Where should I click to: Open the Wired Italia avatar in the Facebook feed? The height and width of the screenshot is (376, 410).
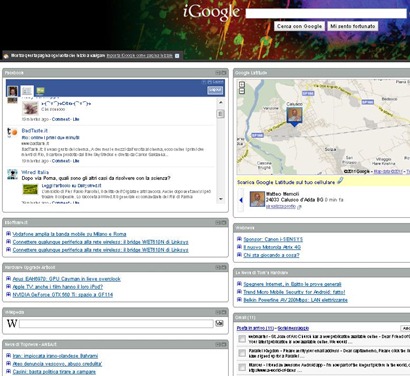point(12,174)
